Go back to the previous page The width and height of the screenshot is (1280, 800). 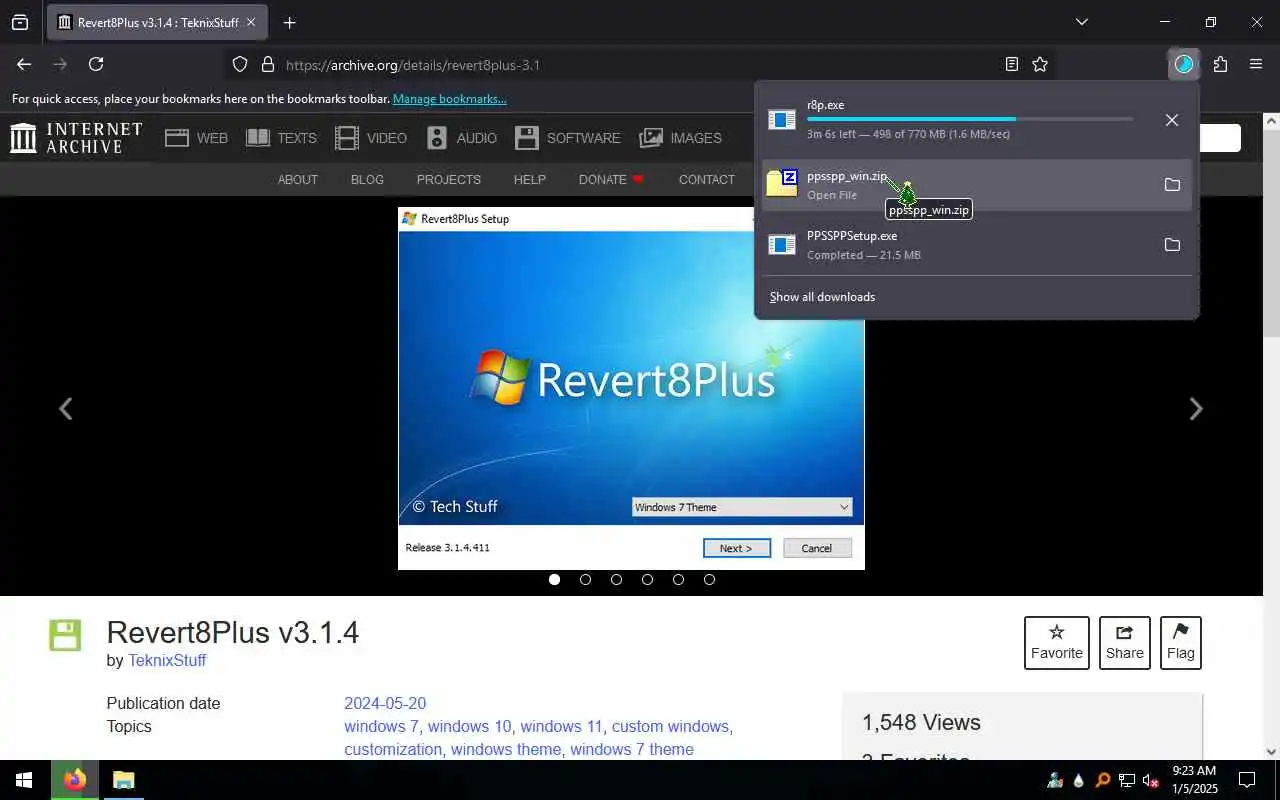tap(24, 64)
